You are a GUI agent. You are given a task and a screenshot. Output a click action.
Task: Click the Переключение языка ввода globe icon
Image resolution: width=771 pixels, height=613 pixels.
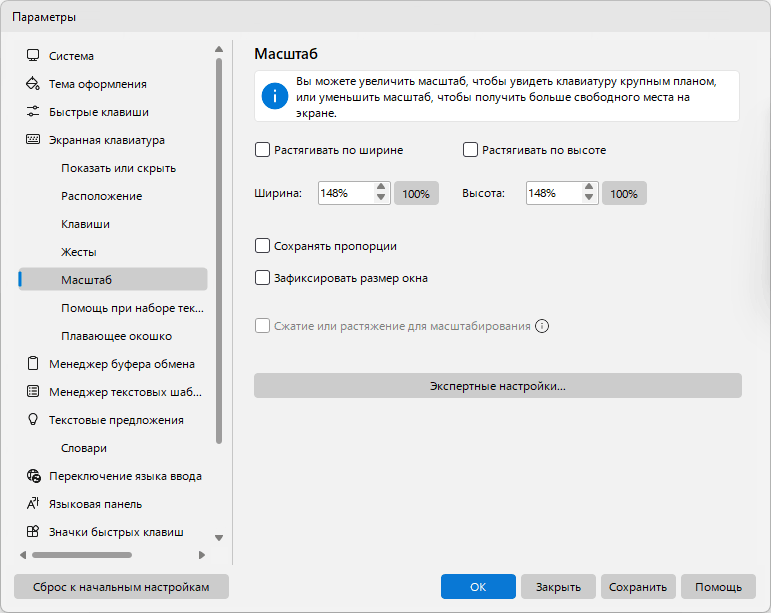[x=33, y=476]
